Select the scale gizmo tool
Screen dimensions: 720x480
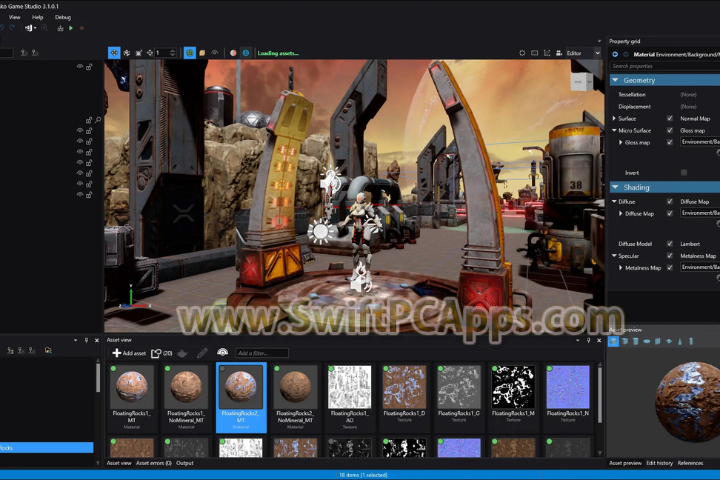(139, 53)
